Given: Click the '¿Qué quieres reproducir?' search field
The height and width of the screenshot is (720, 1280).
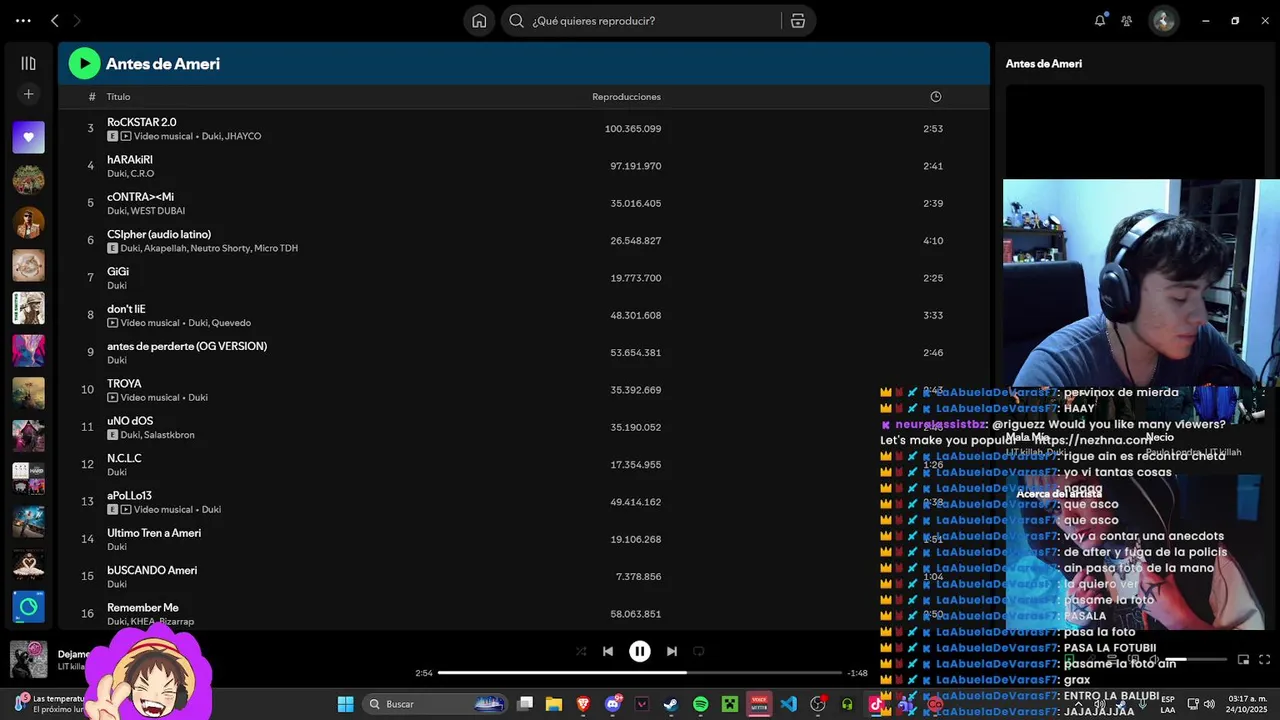Looking at the screenshot, I should [x=640, y=21].
